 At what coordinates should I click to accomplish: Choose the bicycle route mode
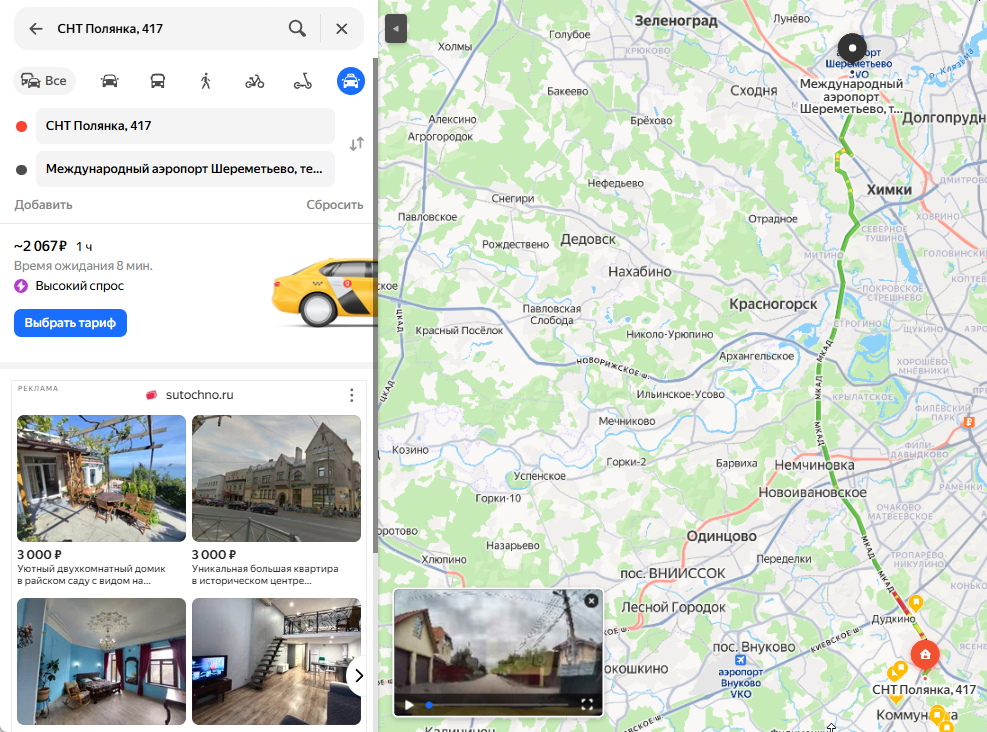pos(255,81)
